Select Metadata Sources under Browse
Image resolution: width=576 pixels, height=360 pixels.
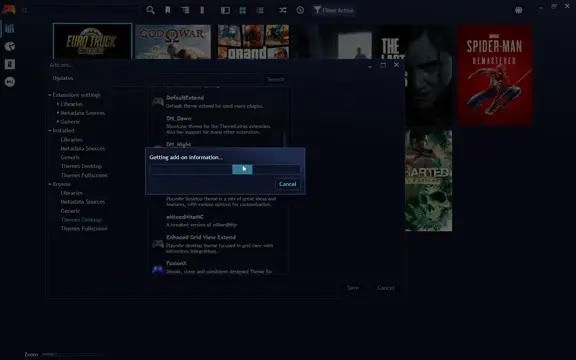83,202
